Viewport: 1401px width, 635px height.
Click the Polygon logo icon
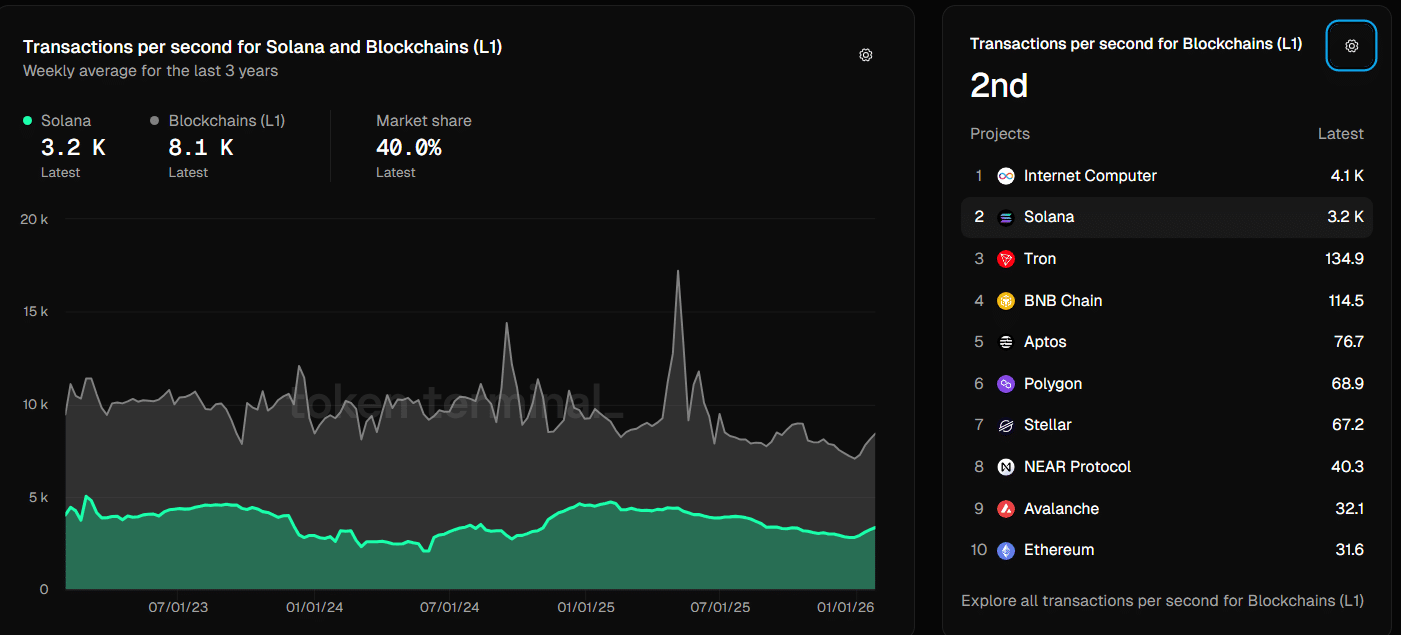[x=1005, y=383]
